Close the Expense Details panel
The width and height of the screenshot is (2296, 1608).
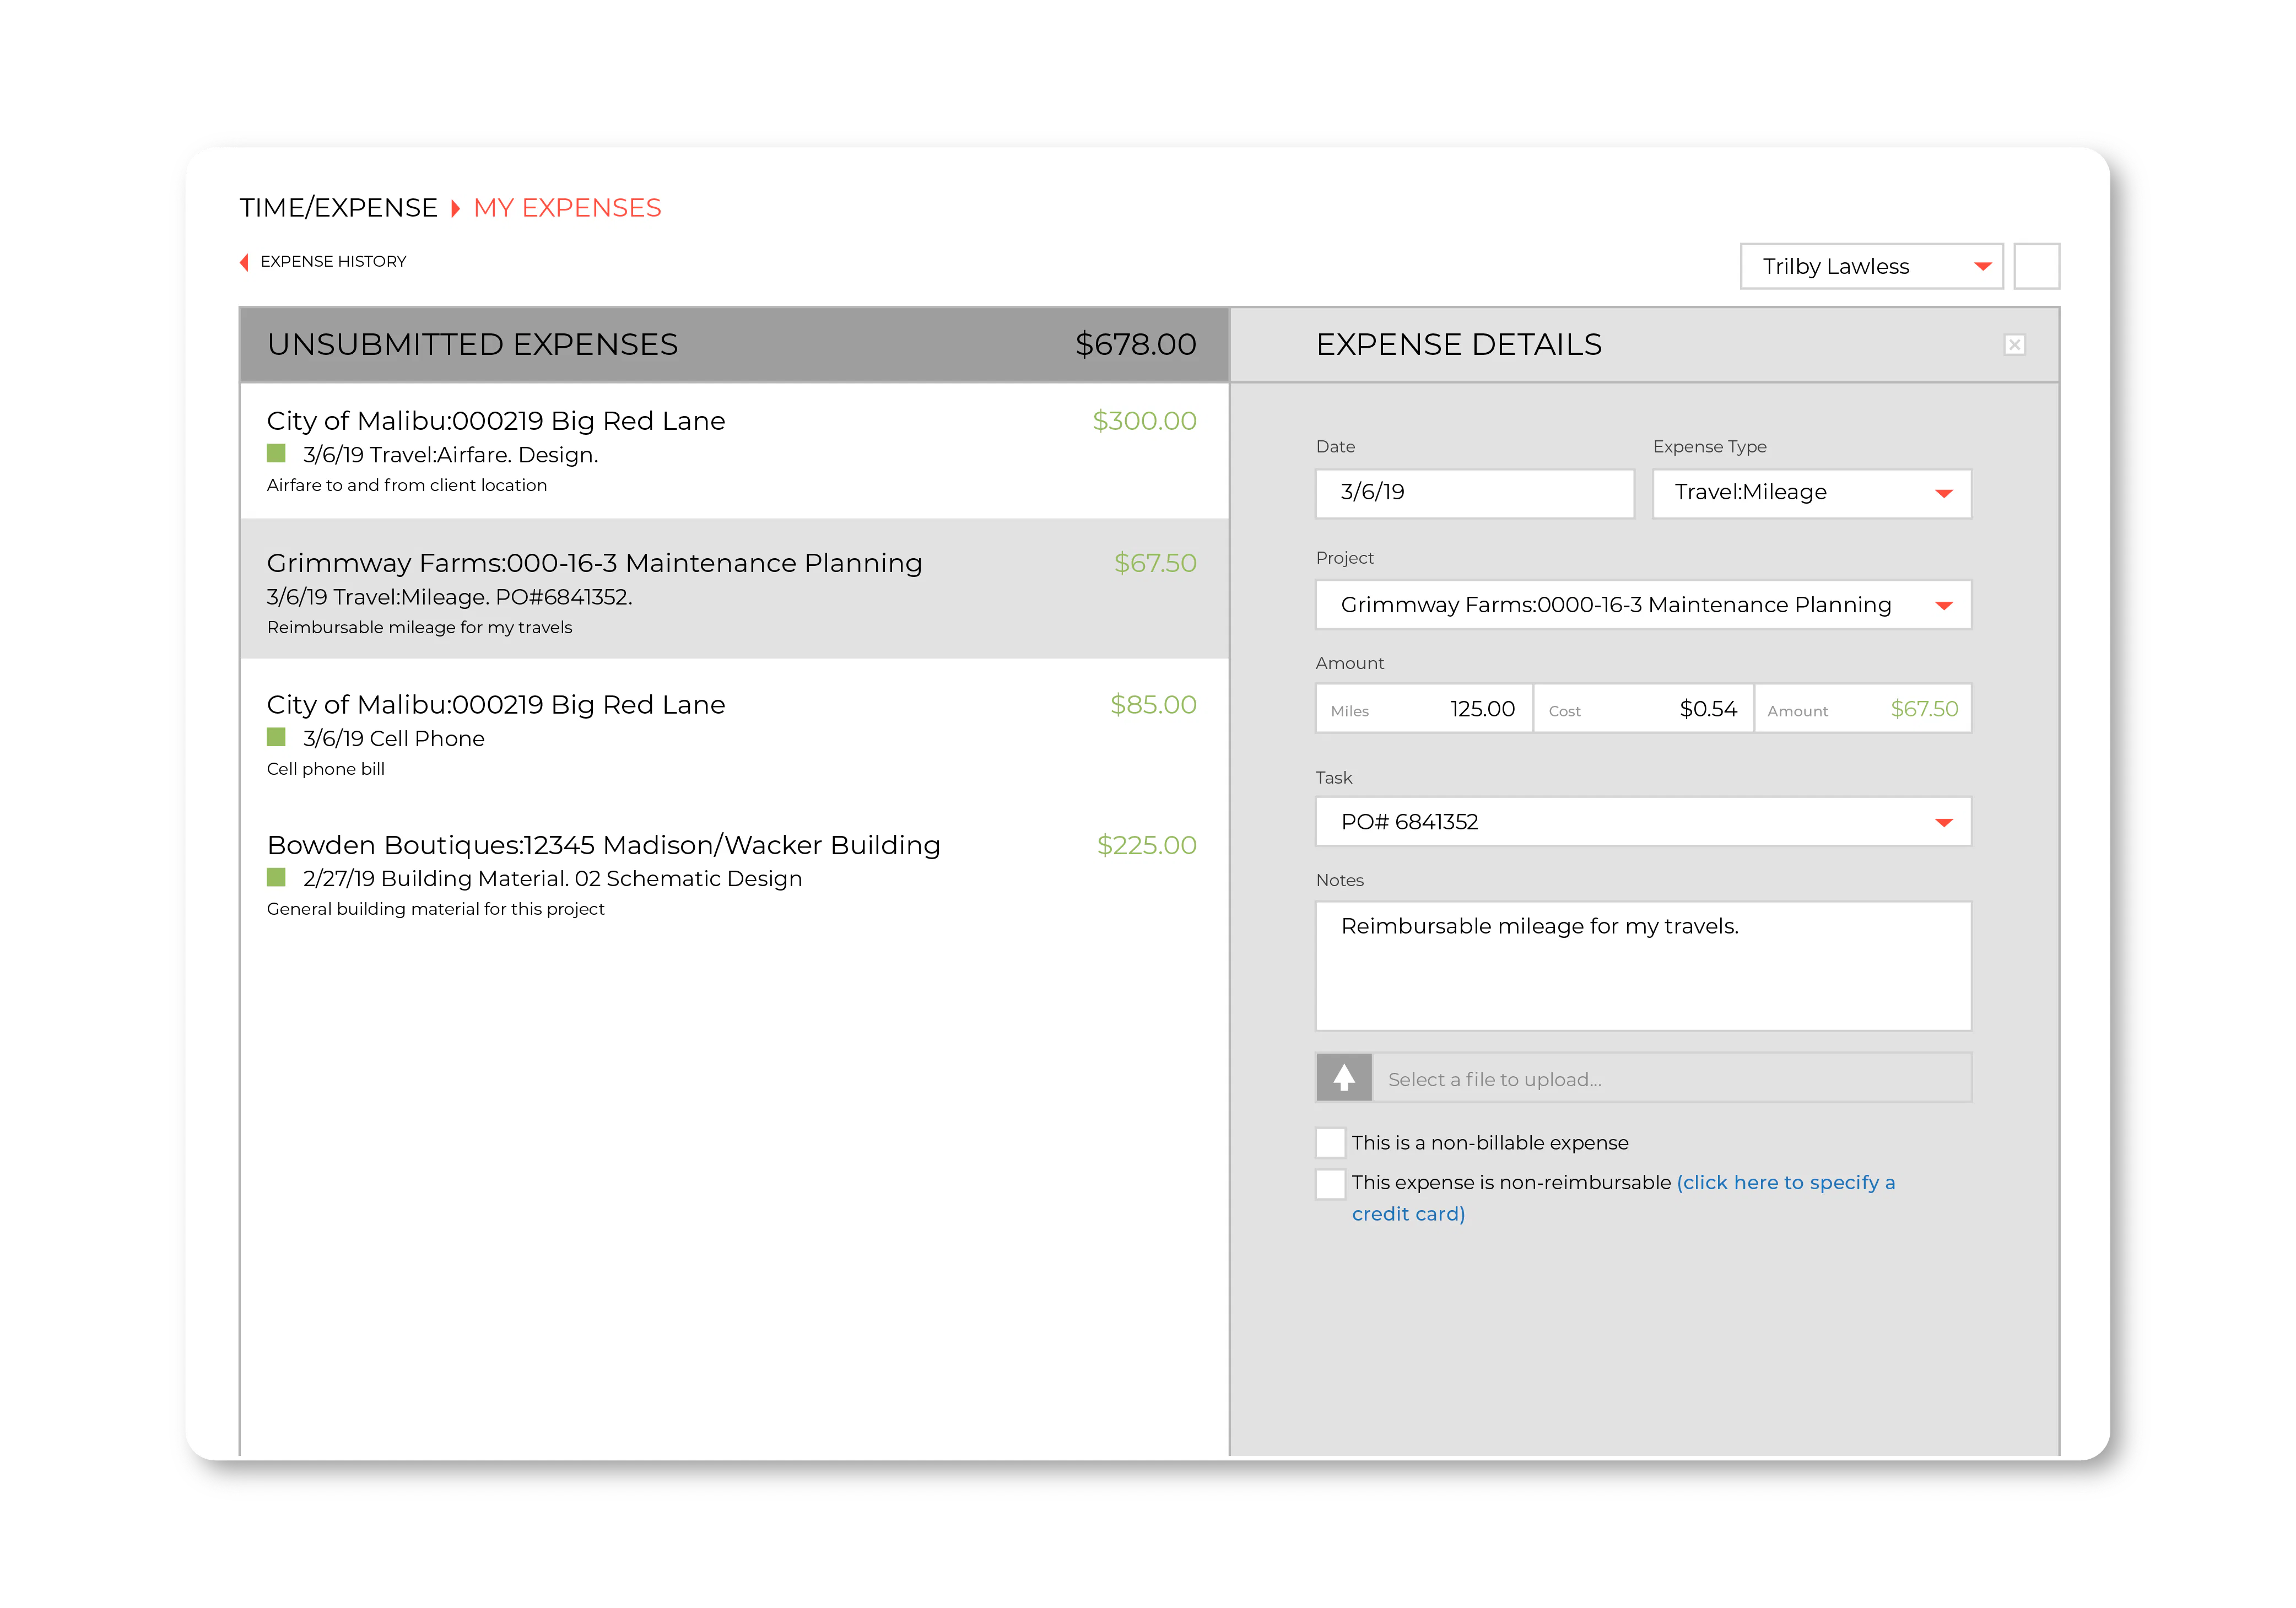[2014, 345]
